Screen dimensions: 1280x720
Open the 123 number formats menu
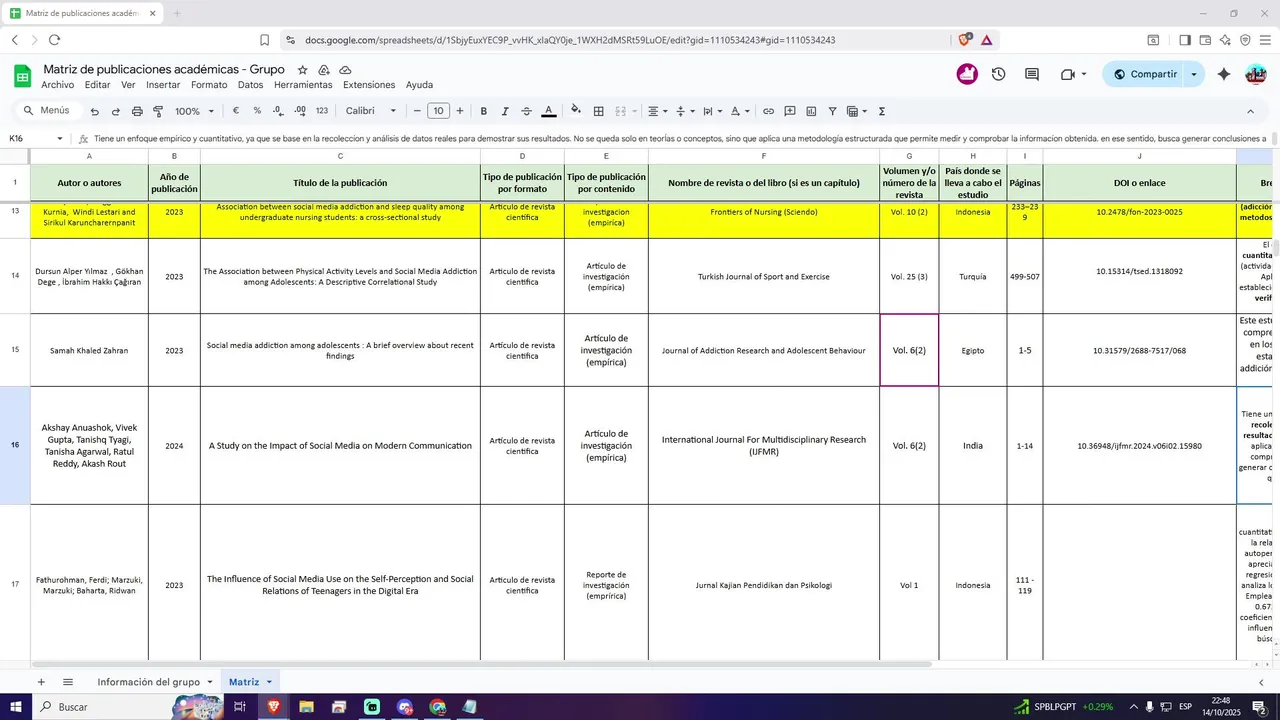[x=322, y=111]
